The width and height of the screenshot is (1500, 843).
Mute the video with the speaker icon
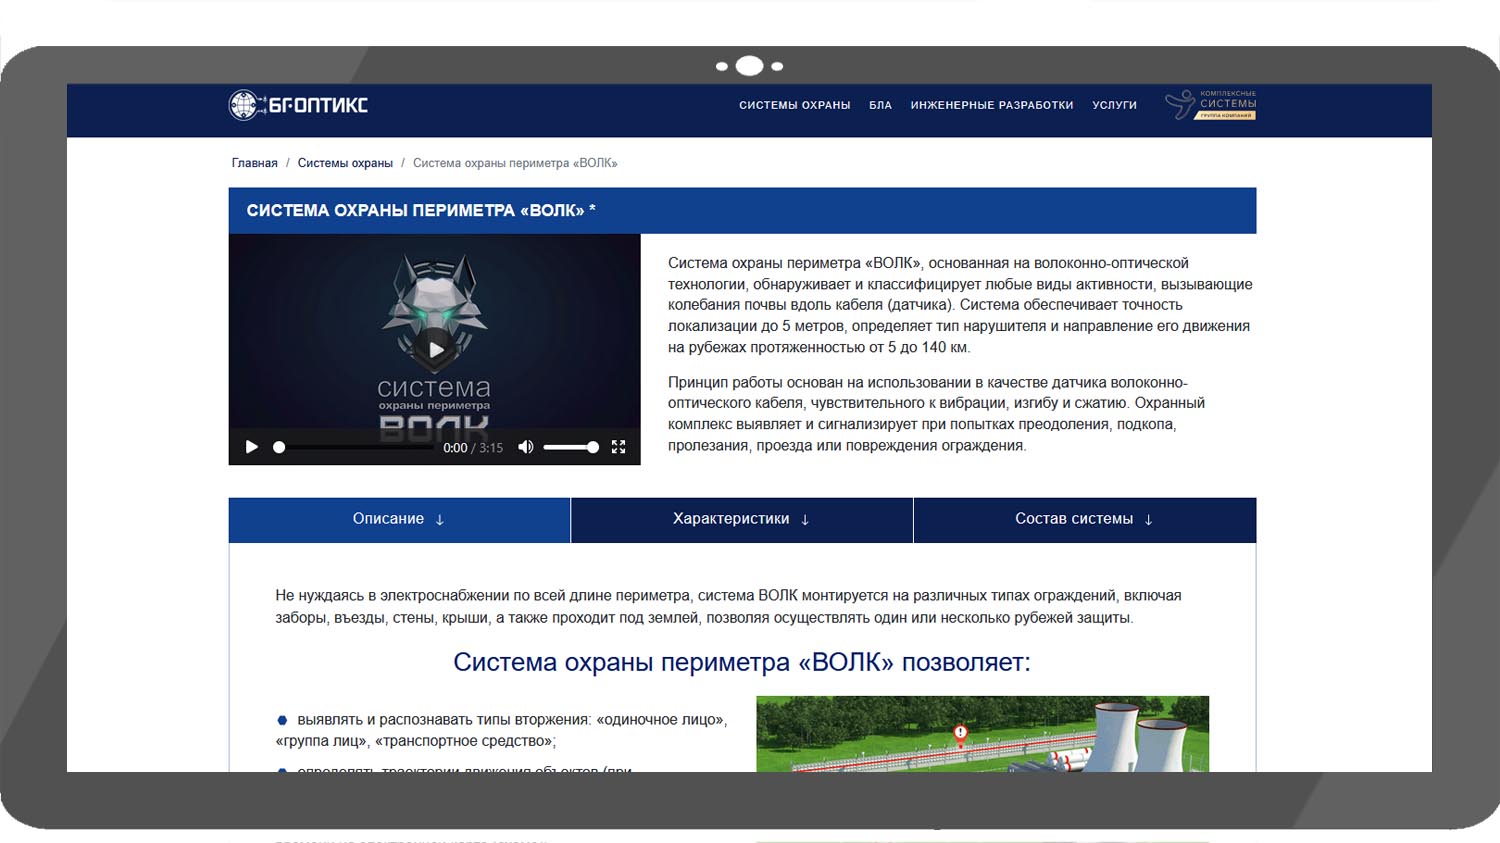[525, 447]
